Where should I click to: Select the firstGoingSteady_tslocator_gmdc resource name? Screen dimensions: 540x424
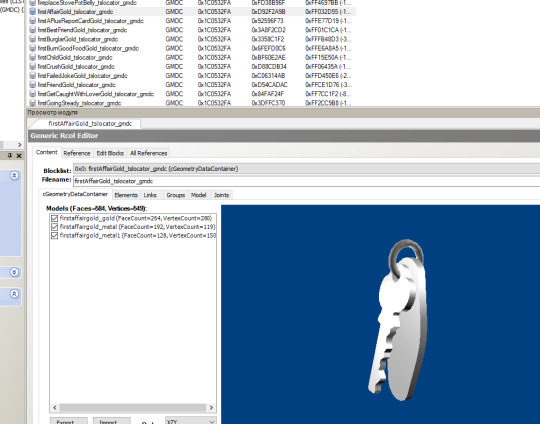(79, 103)
